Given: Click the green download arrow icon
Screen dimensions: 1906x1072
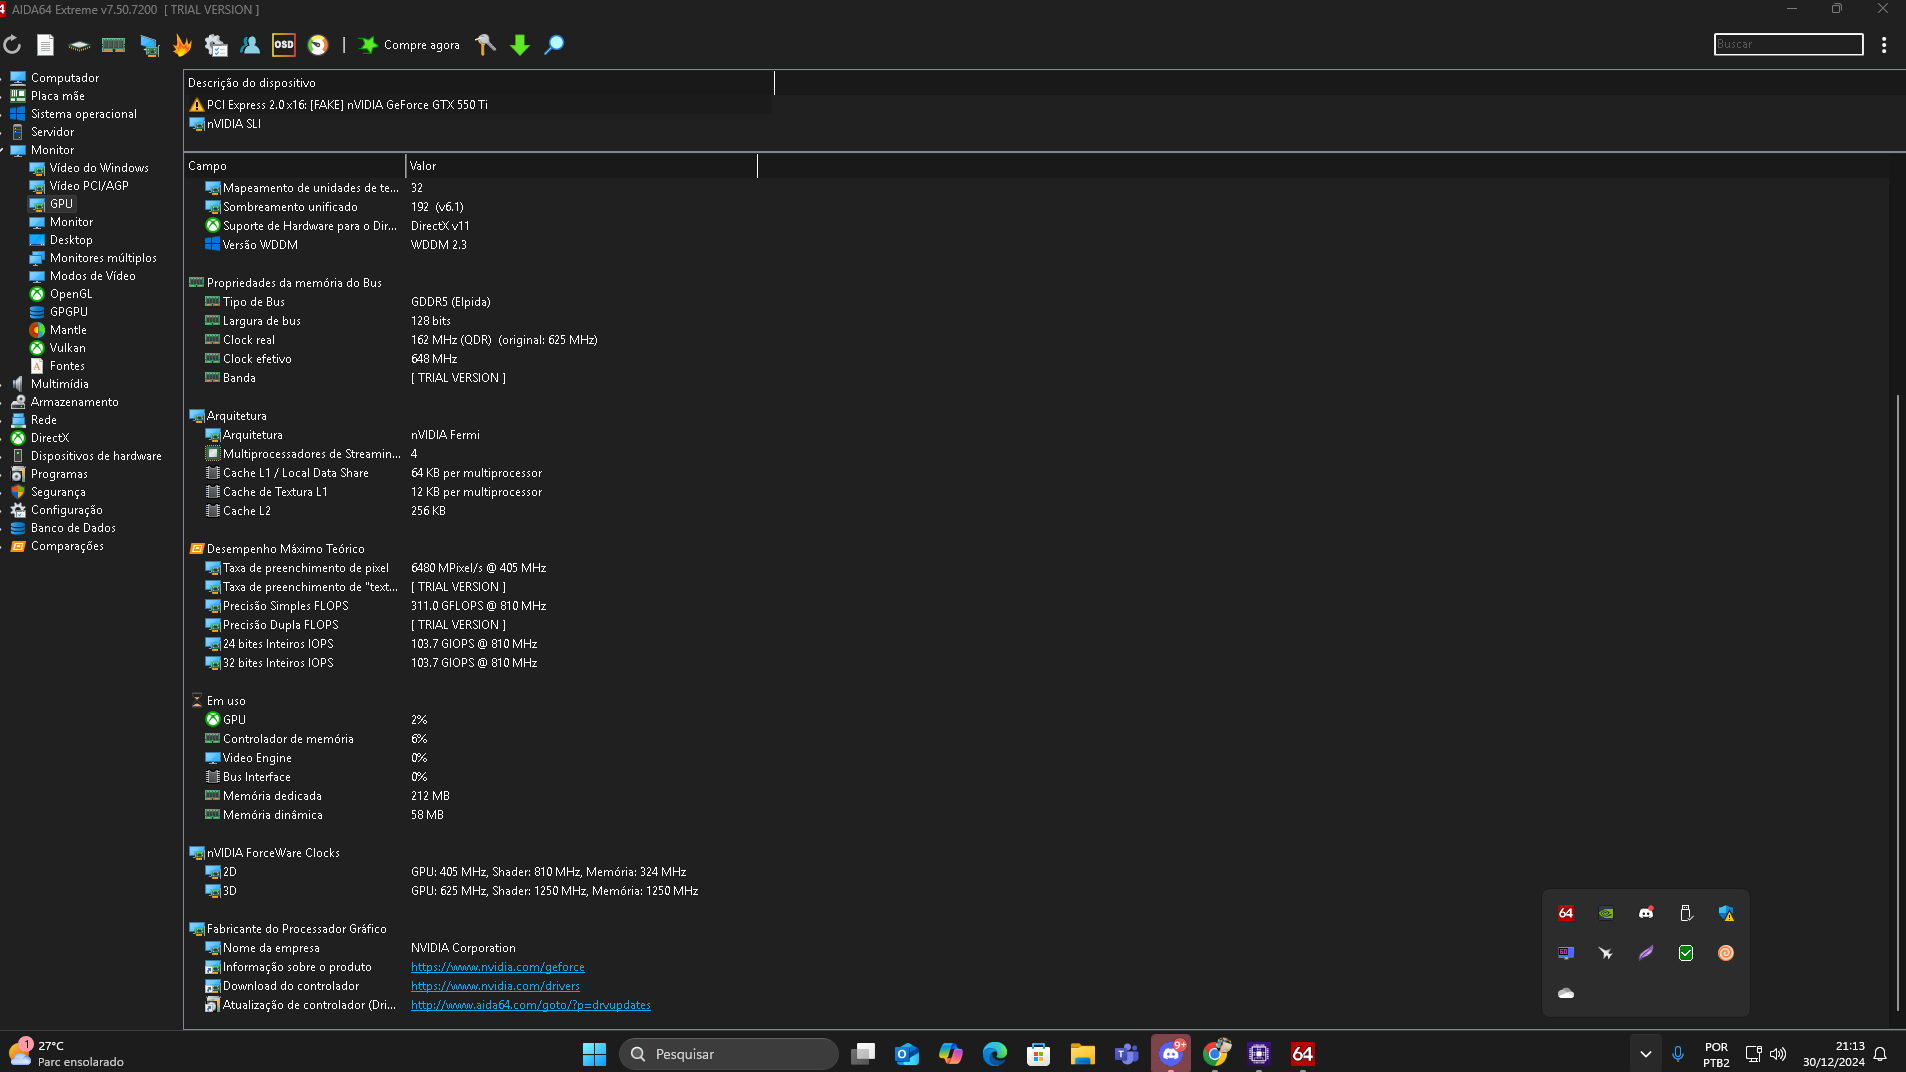Looking at the screenshot, I should (x=520, y=45).
